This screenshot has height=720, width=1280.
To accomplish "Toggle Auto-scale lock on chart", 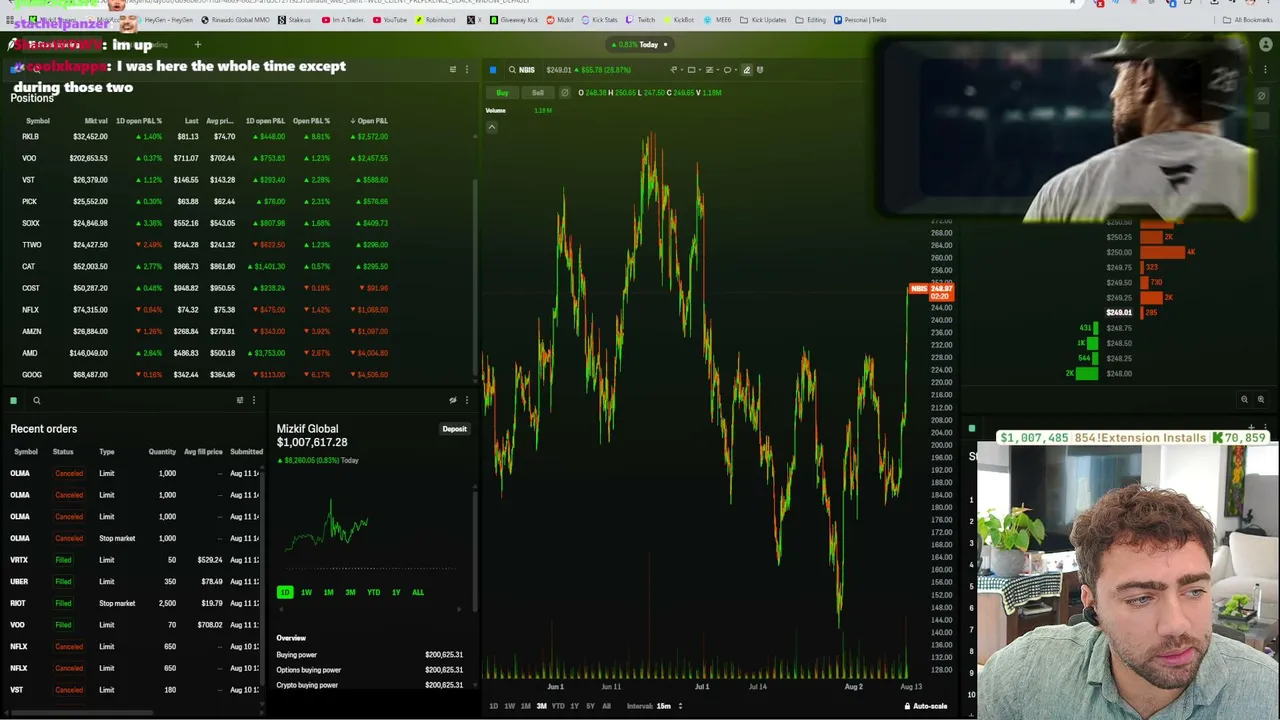I will pyautogui.click(x=925, y=706).
